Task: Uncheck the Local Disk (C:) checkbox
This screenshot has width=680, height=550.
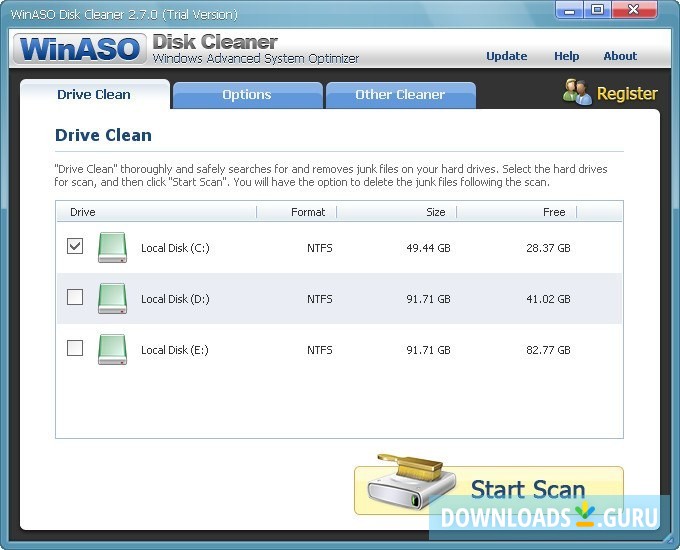Action: pyautogui.click(x=75, y=246)
